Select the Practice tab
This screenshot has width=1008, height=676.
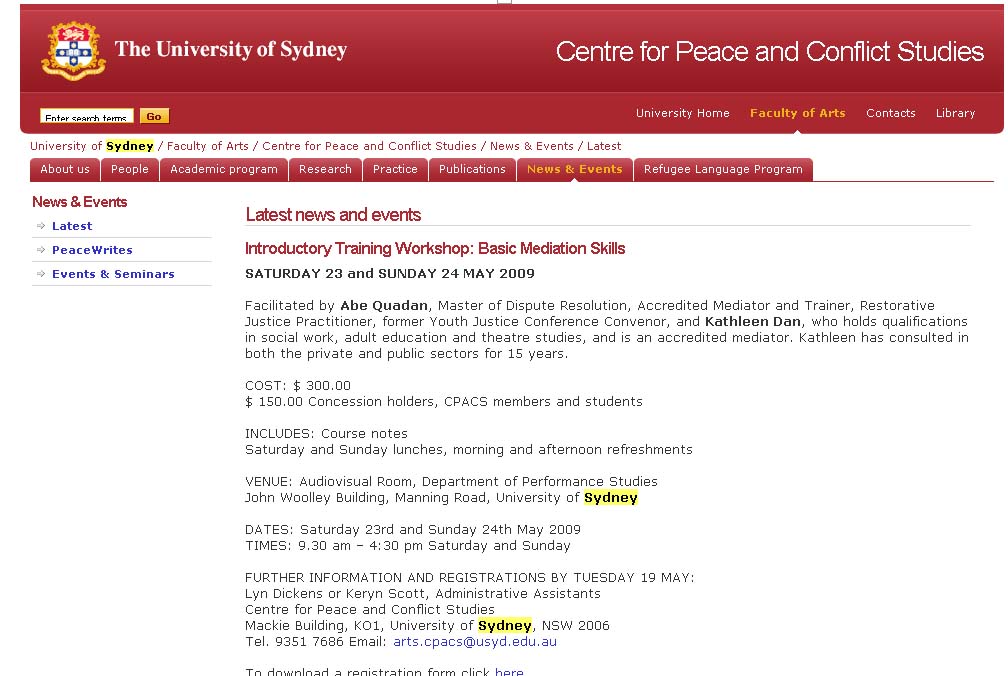click(395, 170)
